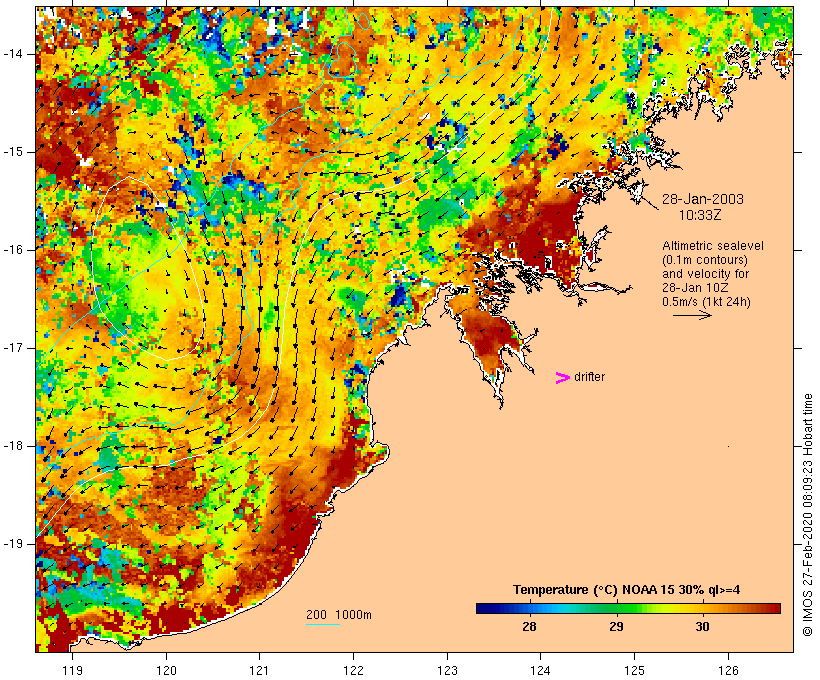Image resolution: width=820 pixels, height=680 pixels.
Task: Click the "0.5m/s (1kt 24h)" scale text
Action: [706, 302]
